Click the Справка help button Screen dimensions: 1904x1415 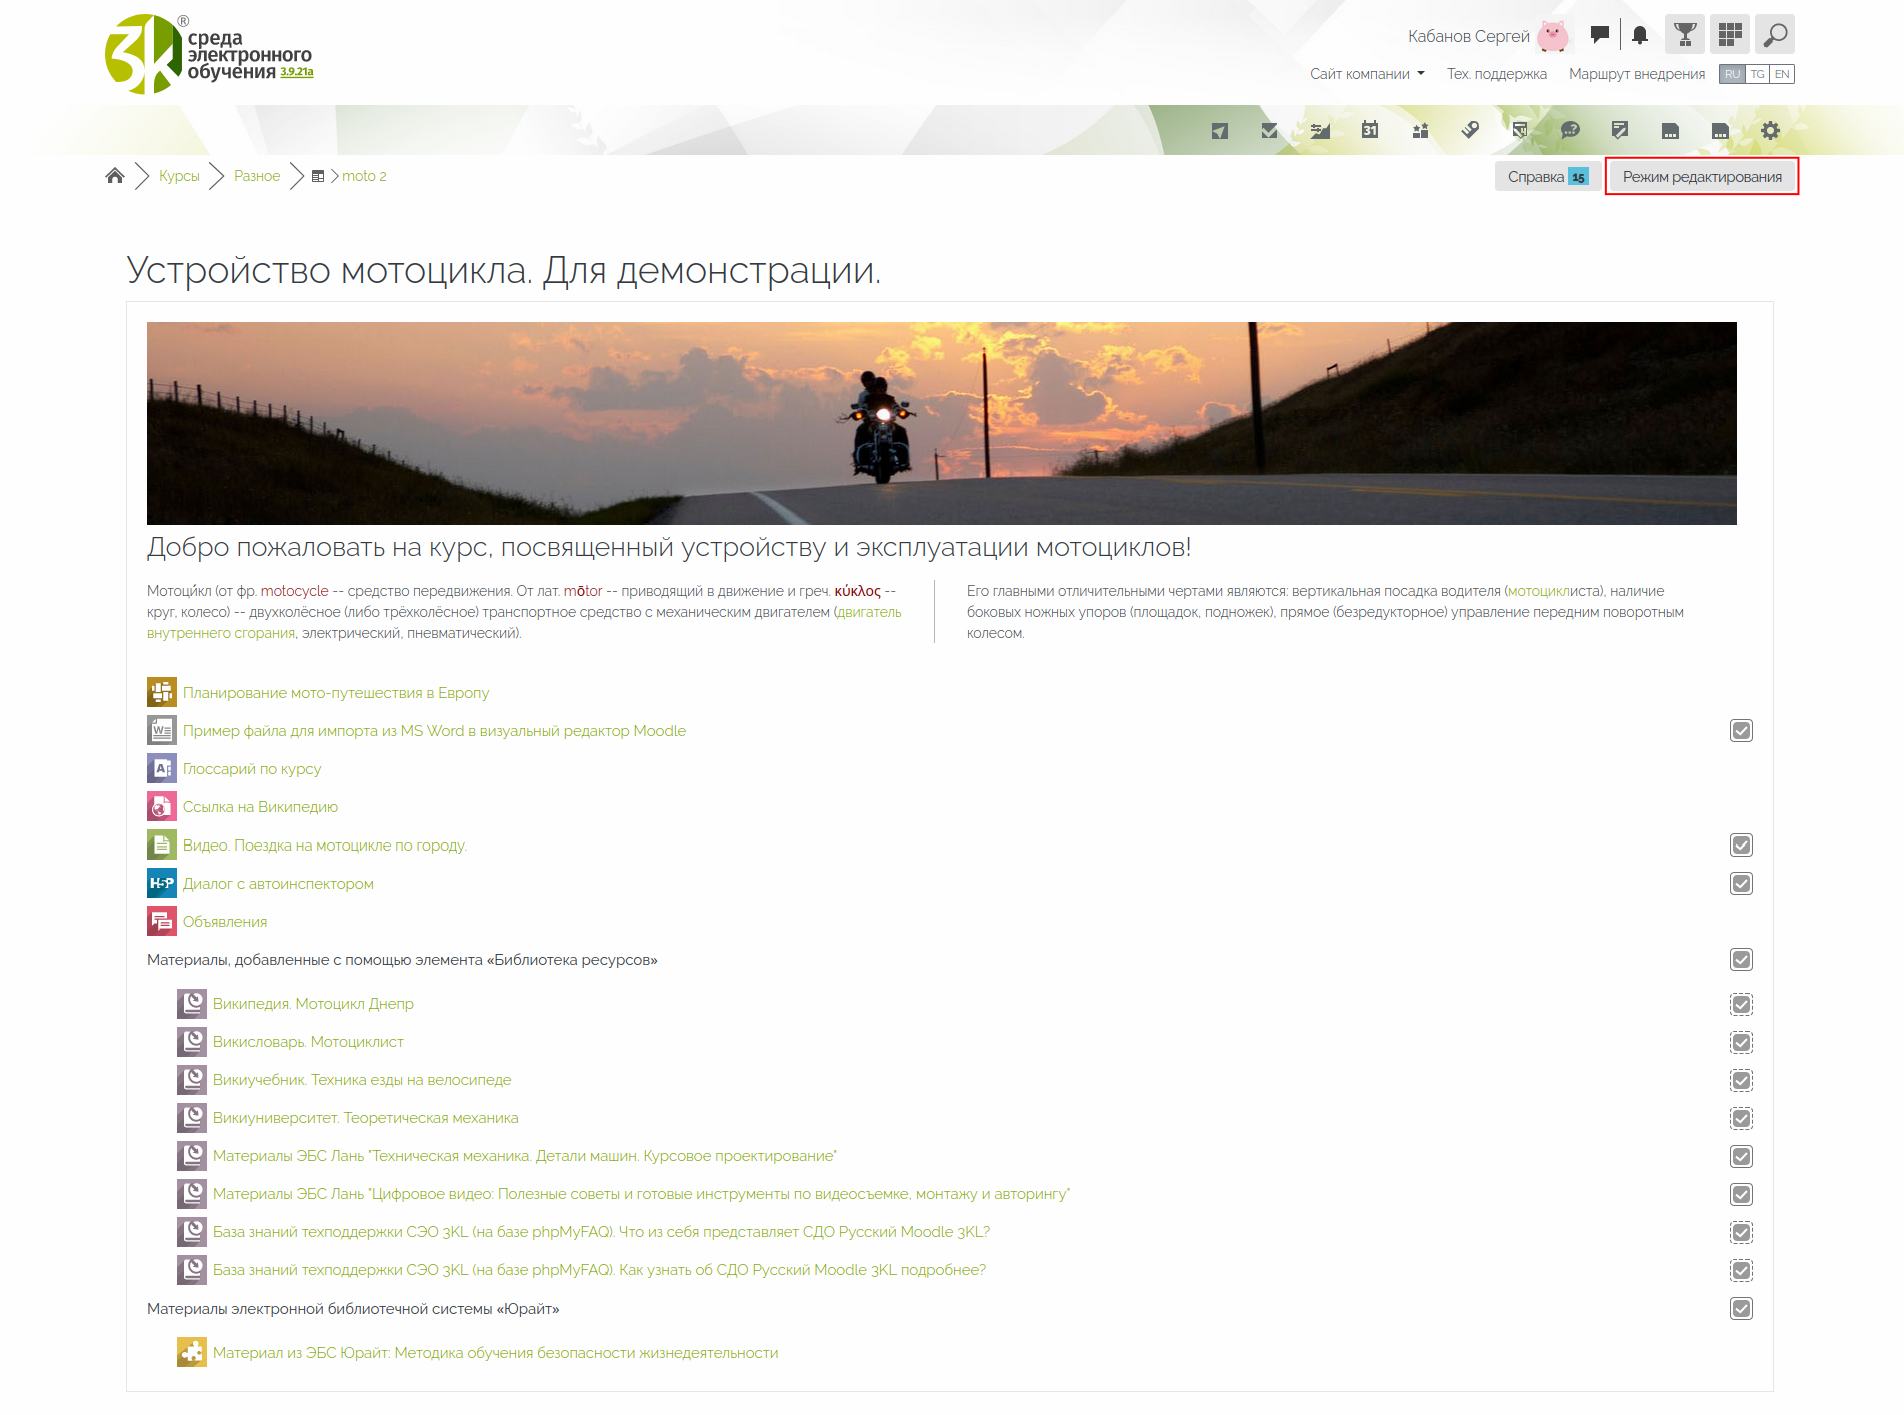tap(1547, 177)
